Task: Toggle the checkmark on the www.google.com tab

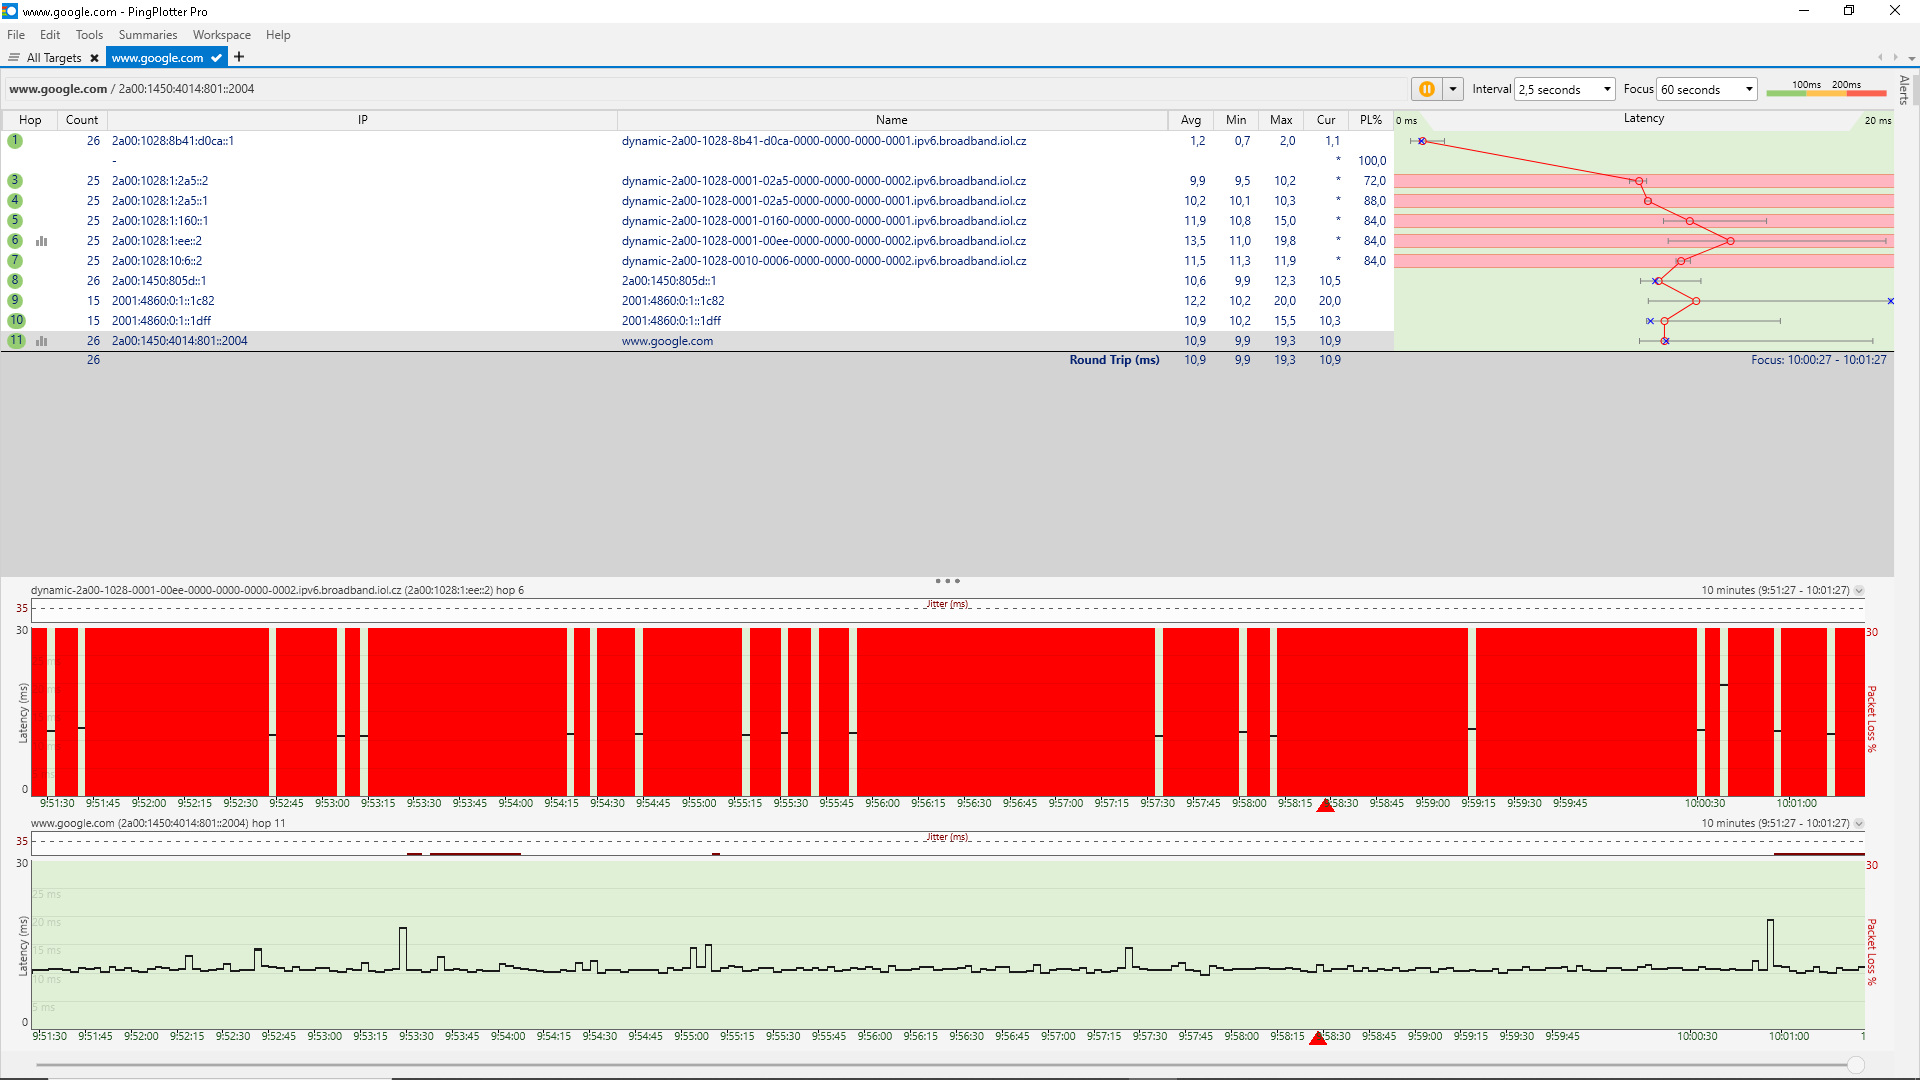Action: pyautogui.click(x=216, y=58)
